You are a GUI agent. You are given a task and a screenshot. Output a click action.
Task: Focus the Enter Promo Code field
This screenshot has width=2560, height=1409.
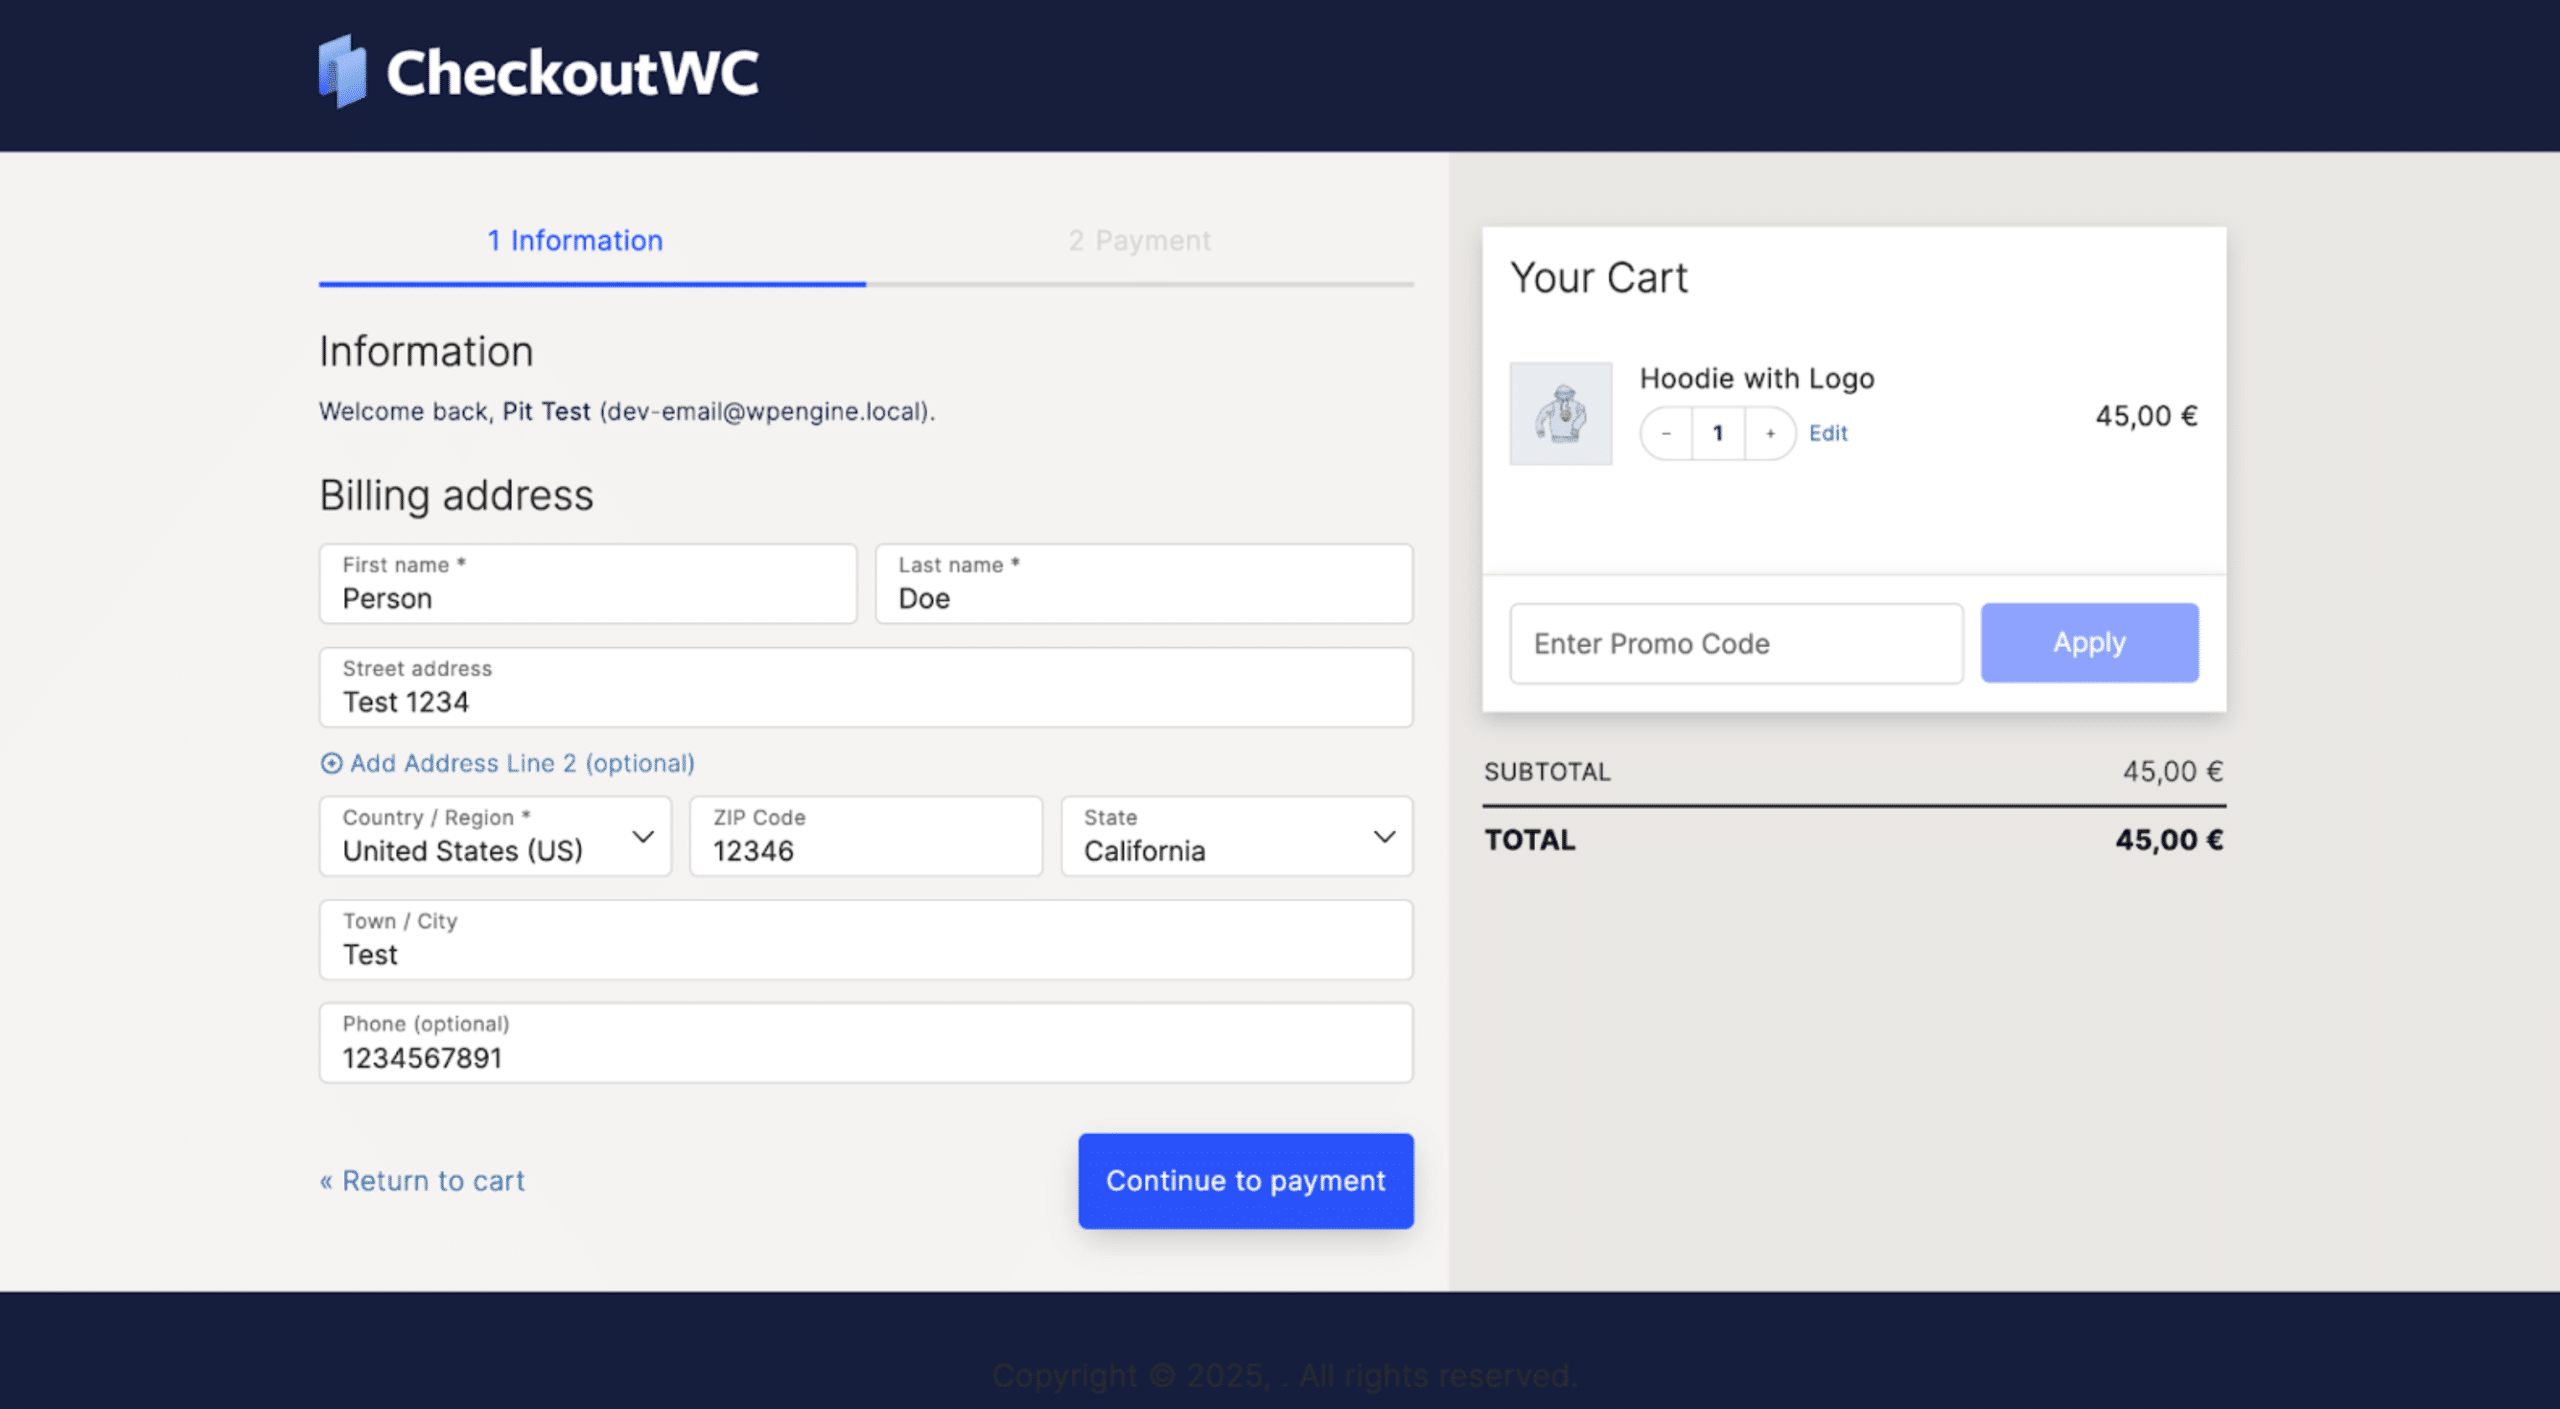click(1736, 644)
